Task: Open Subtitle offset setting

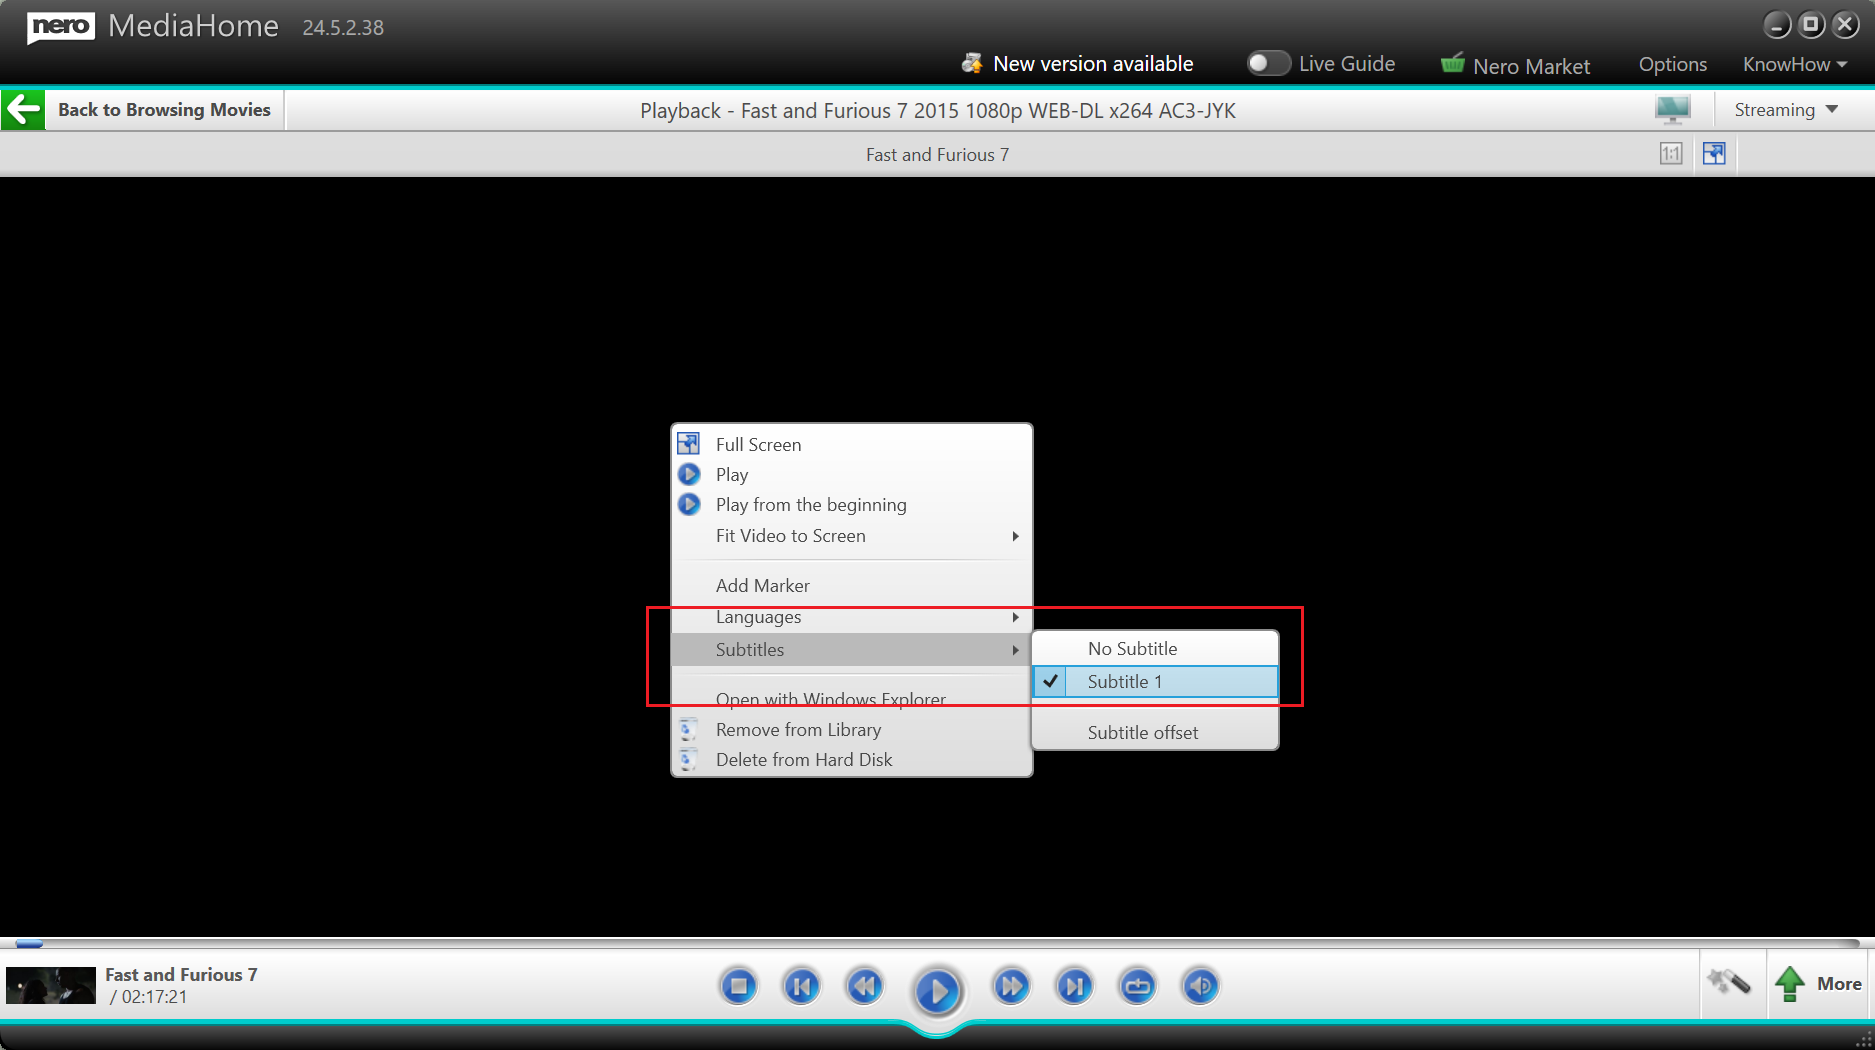Action: tap(1155, 733)
